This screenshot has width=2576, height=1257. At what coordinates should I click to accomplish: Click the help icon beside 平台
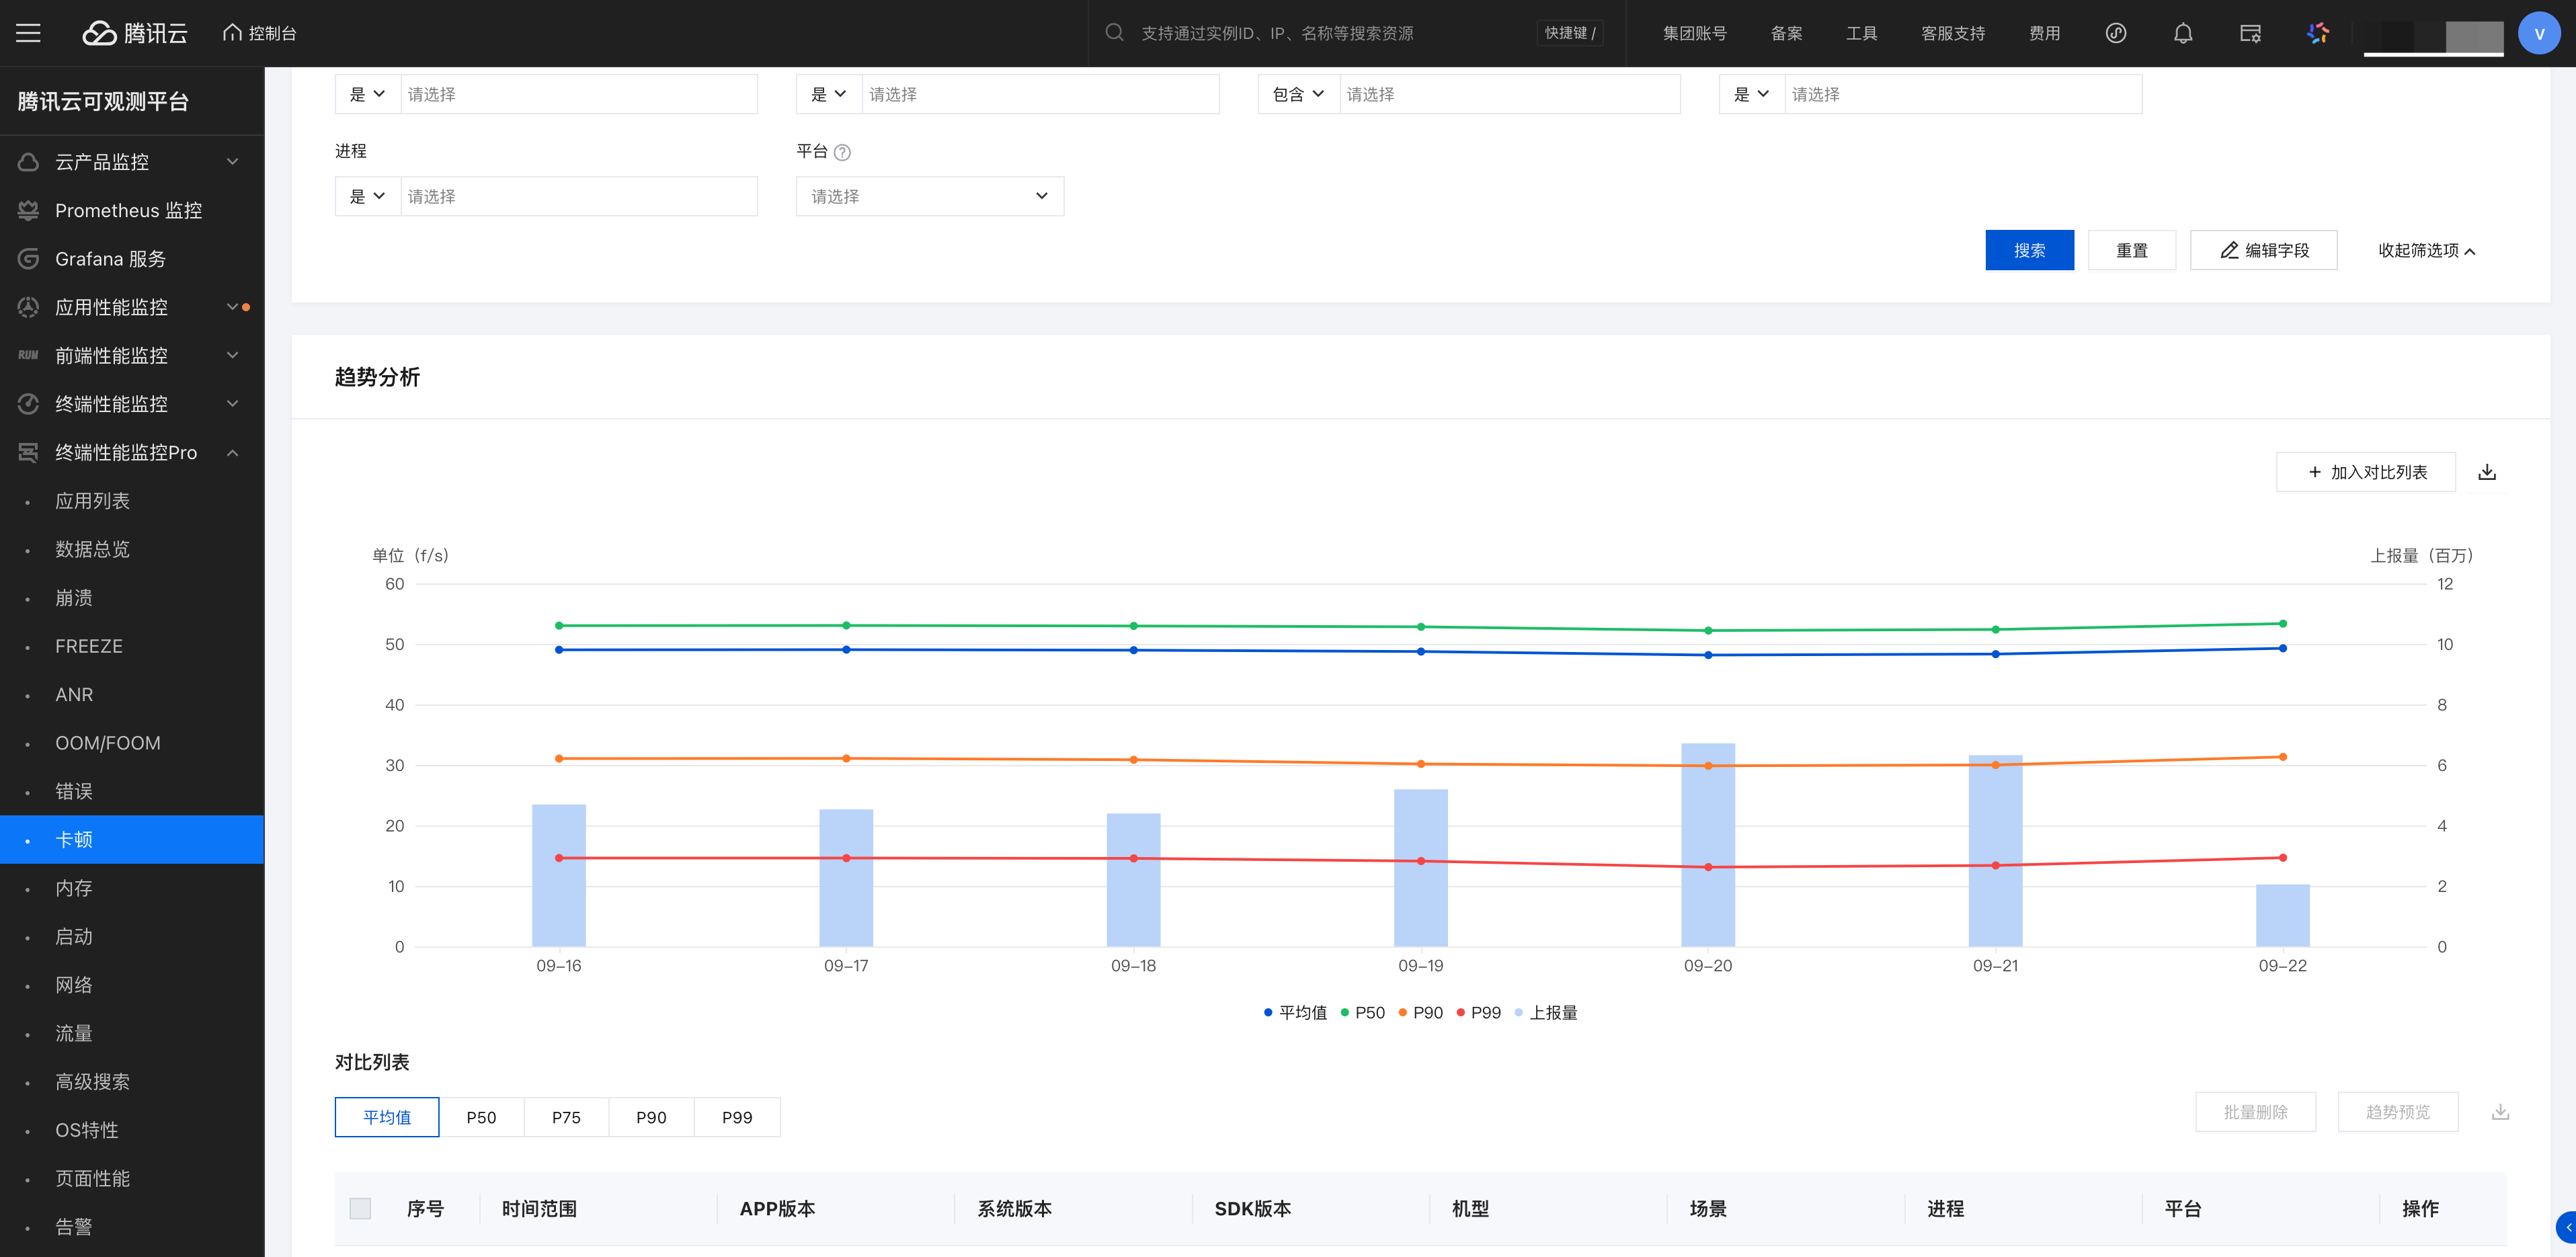(842, 152)
